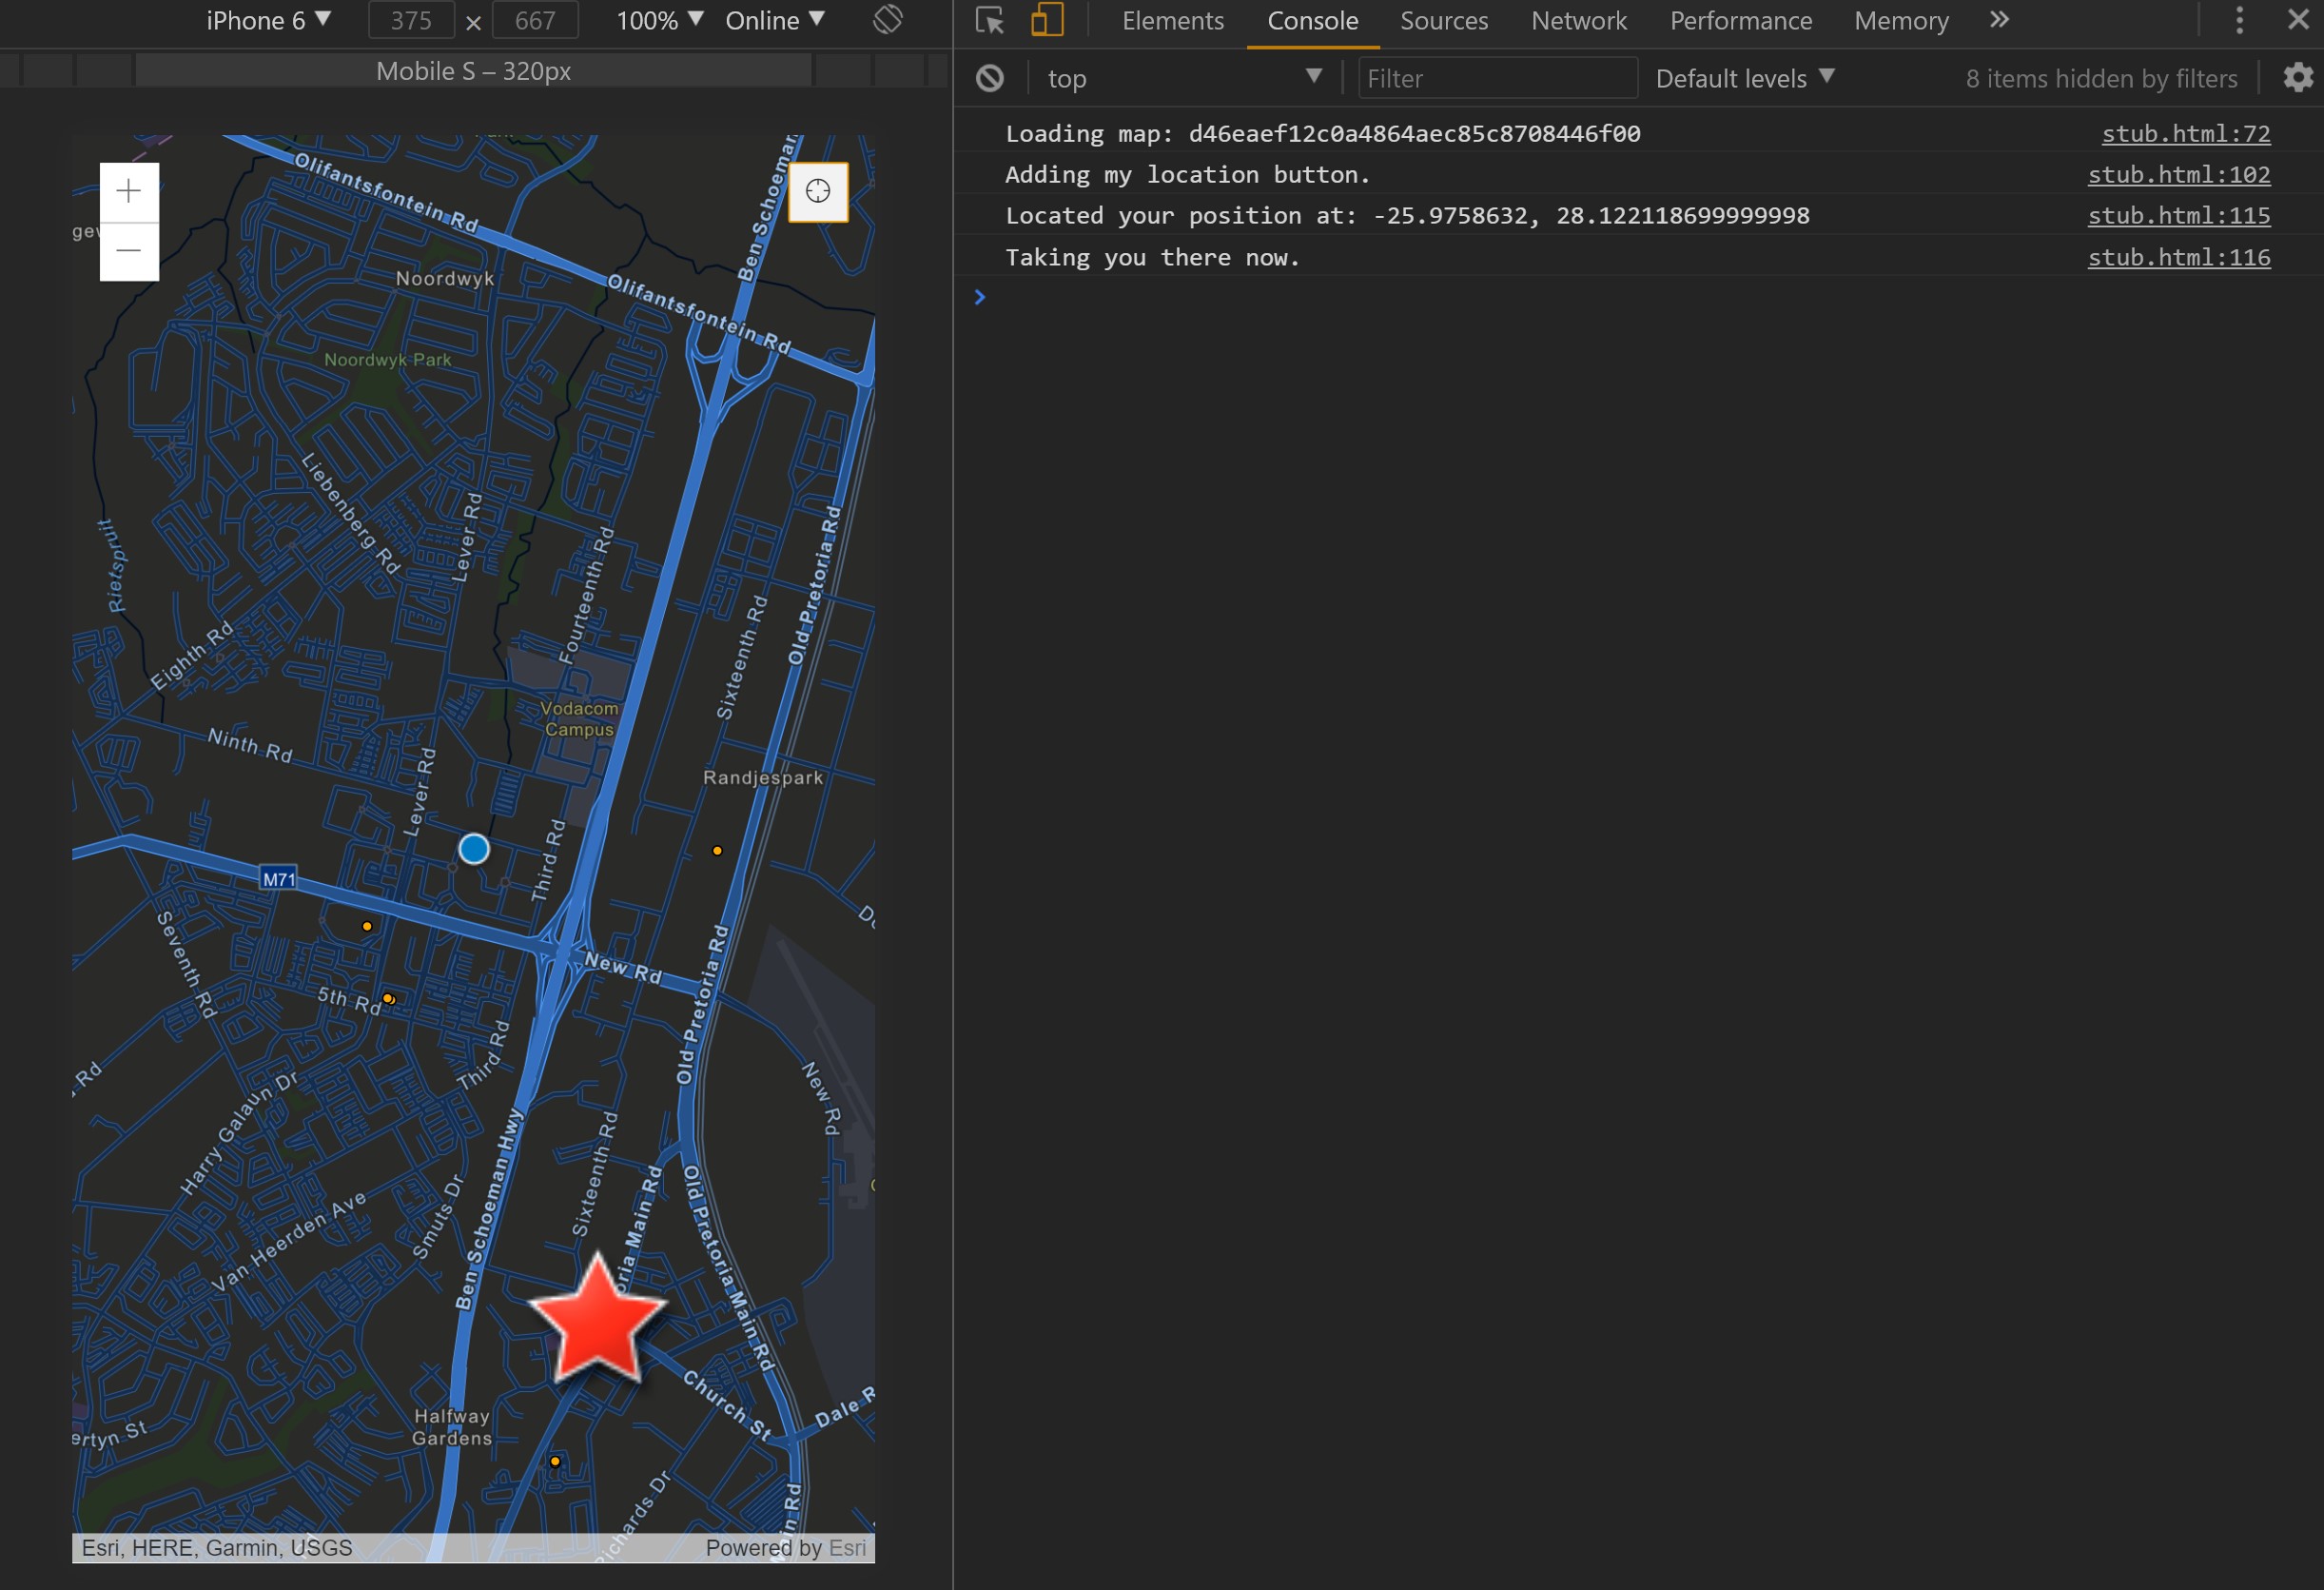2324x1590 pixels.
Task: Click the Esri attribution link
Action: 847,1547
